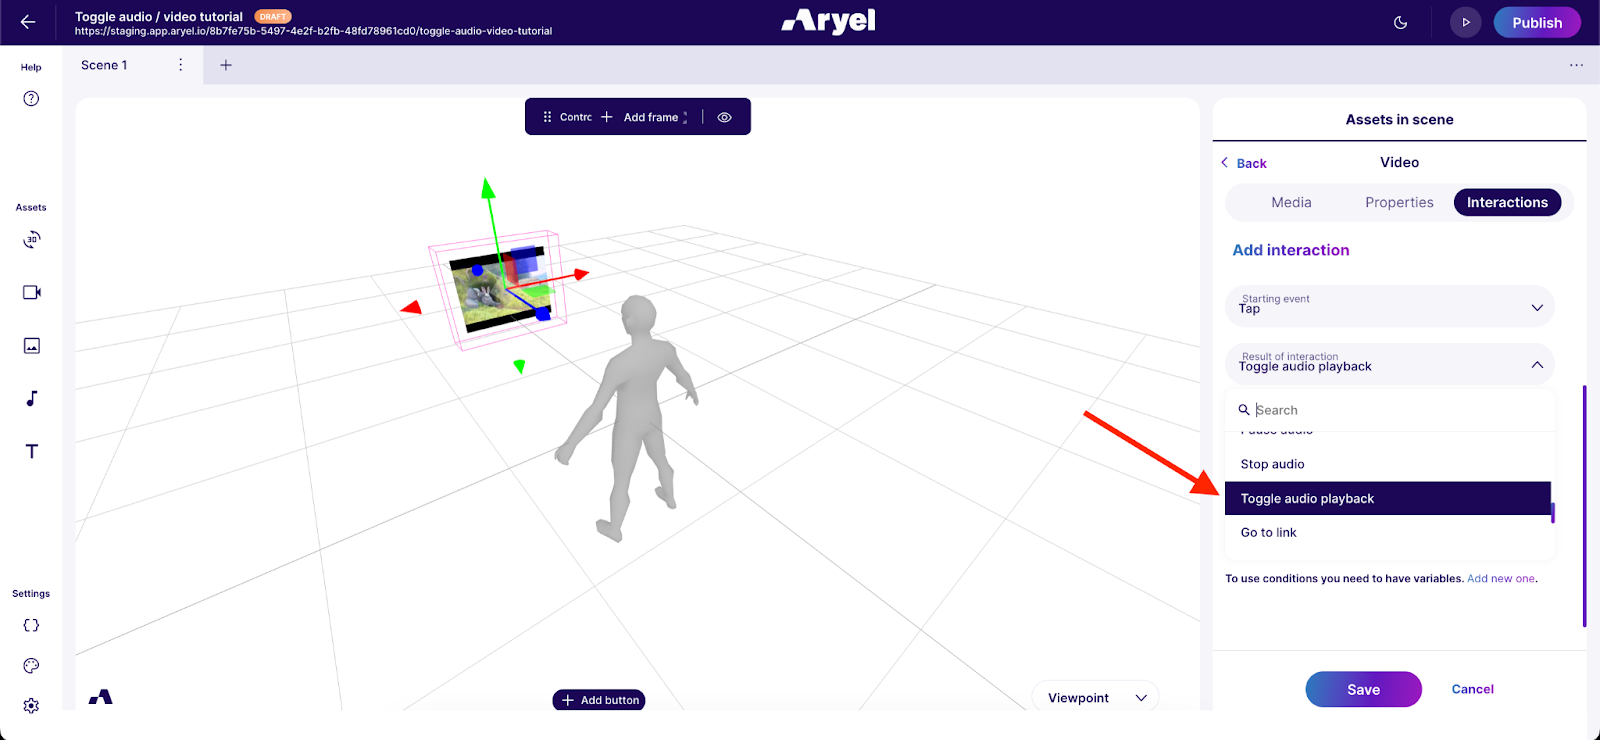
Task: Toggle dark mode moon icon
Action: point(1401,22)
